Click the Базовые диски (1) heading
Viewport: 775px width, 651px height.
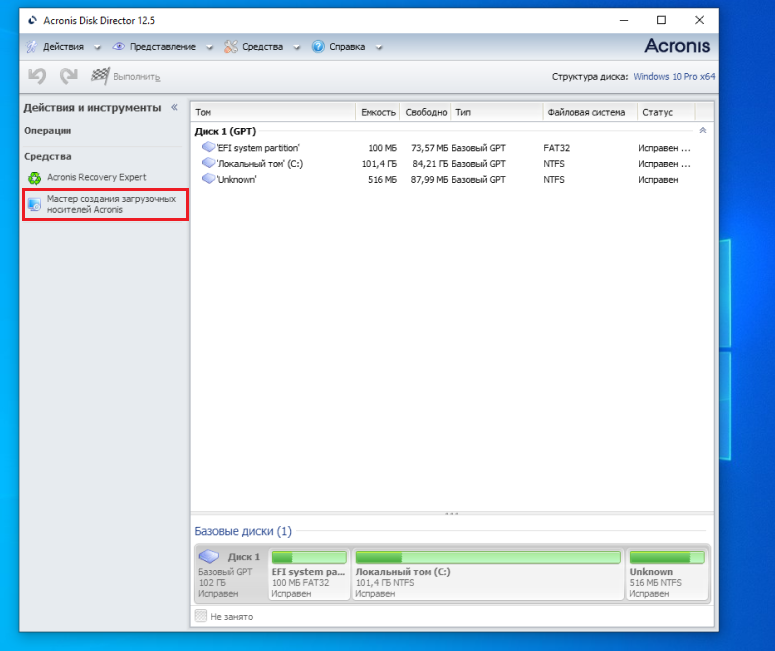click(x=243, y=531)
